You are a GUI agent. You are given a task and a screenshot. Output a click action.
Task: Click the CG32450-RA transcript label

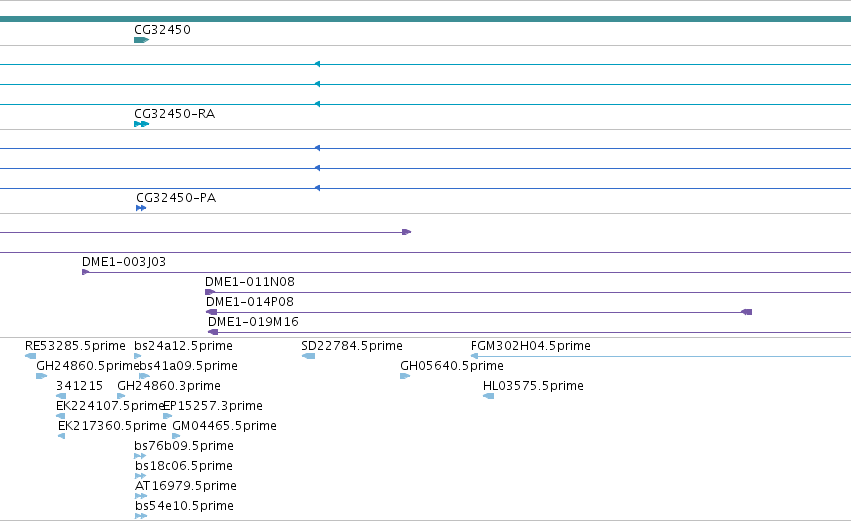[x=174, y=114]
